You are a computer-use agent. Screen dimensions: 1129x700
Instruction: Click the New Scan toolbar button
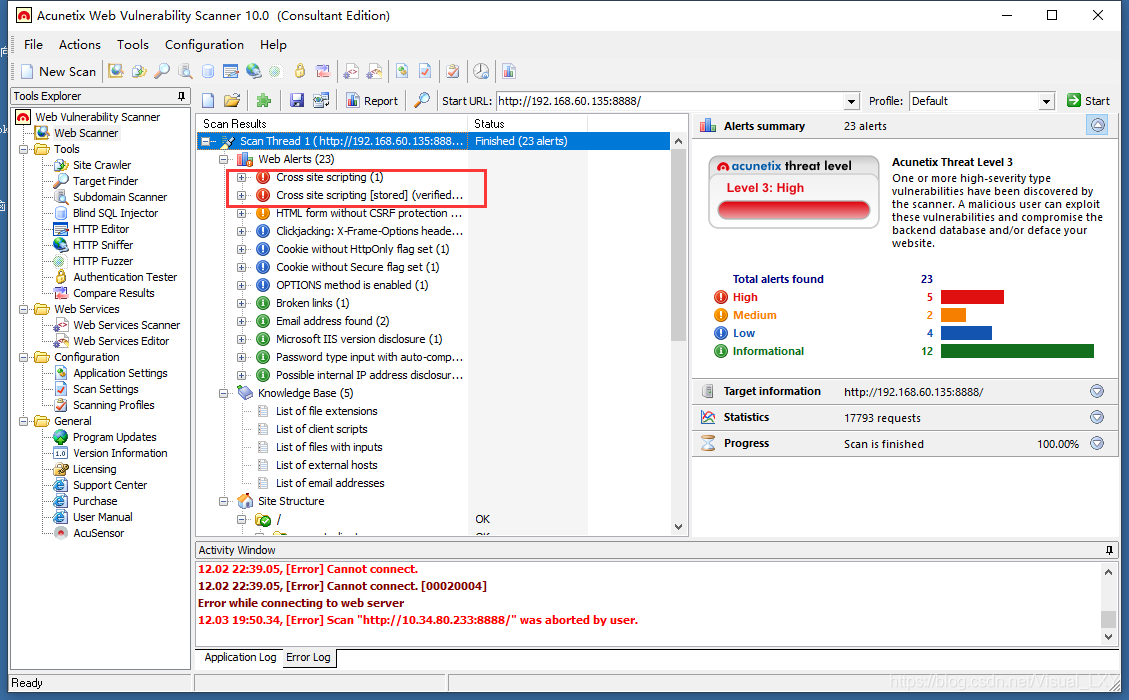58,71
